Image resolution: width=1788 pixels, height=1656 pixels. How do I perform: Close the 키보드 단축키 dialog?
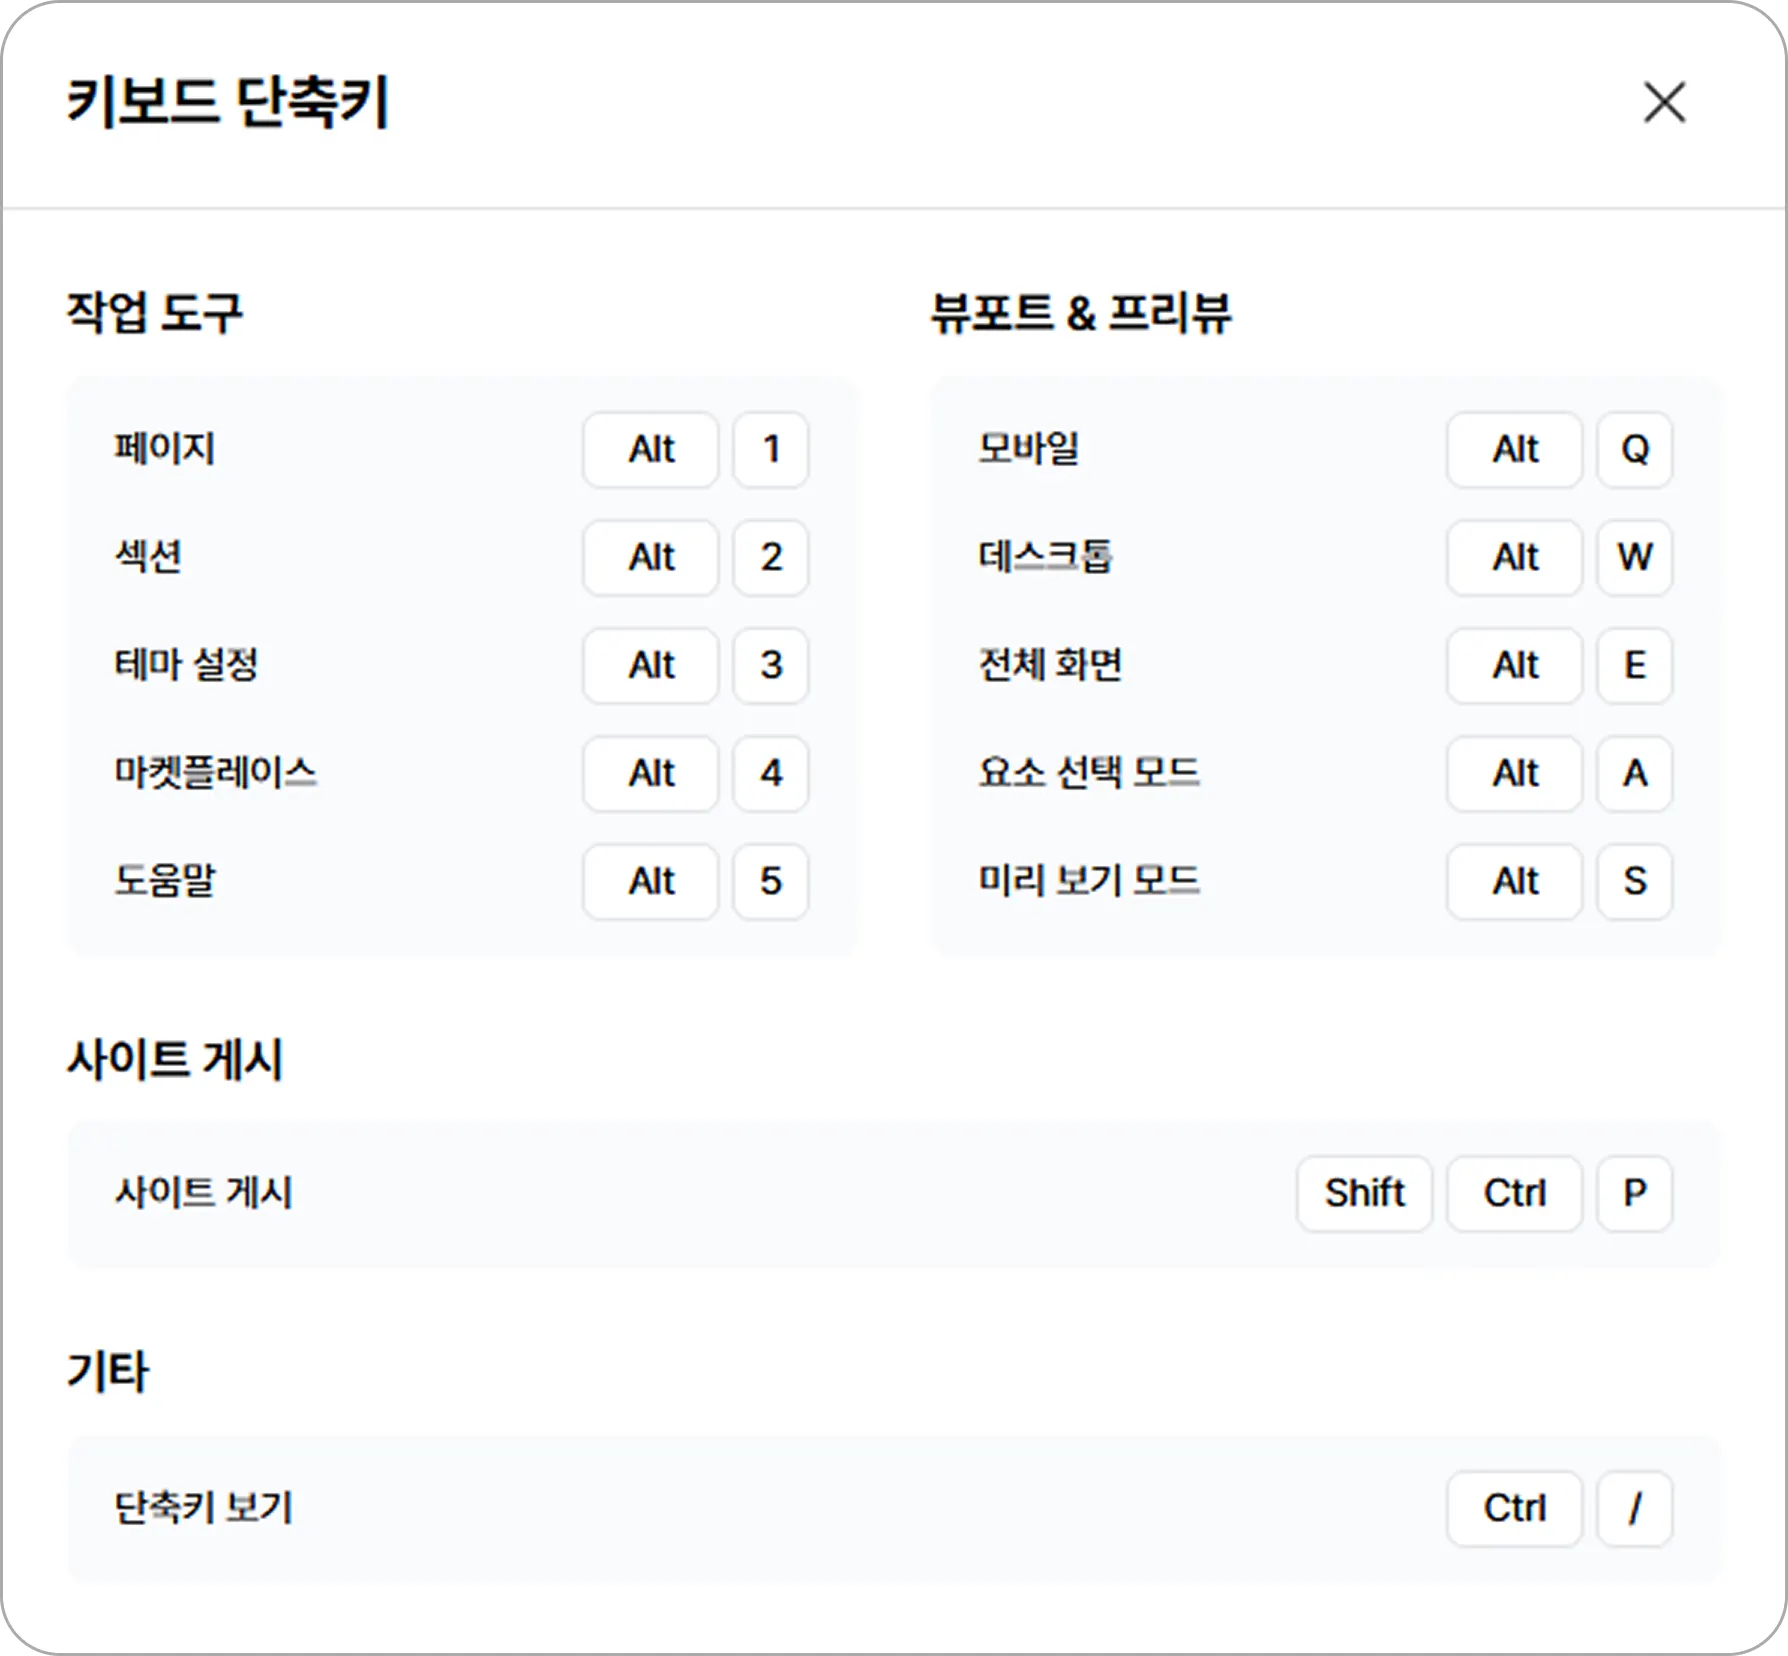tap(1664, 103)
